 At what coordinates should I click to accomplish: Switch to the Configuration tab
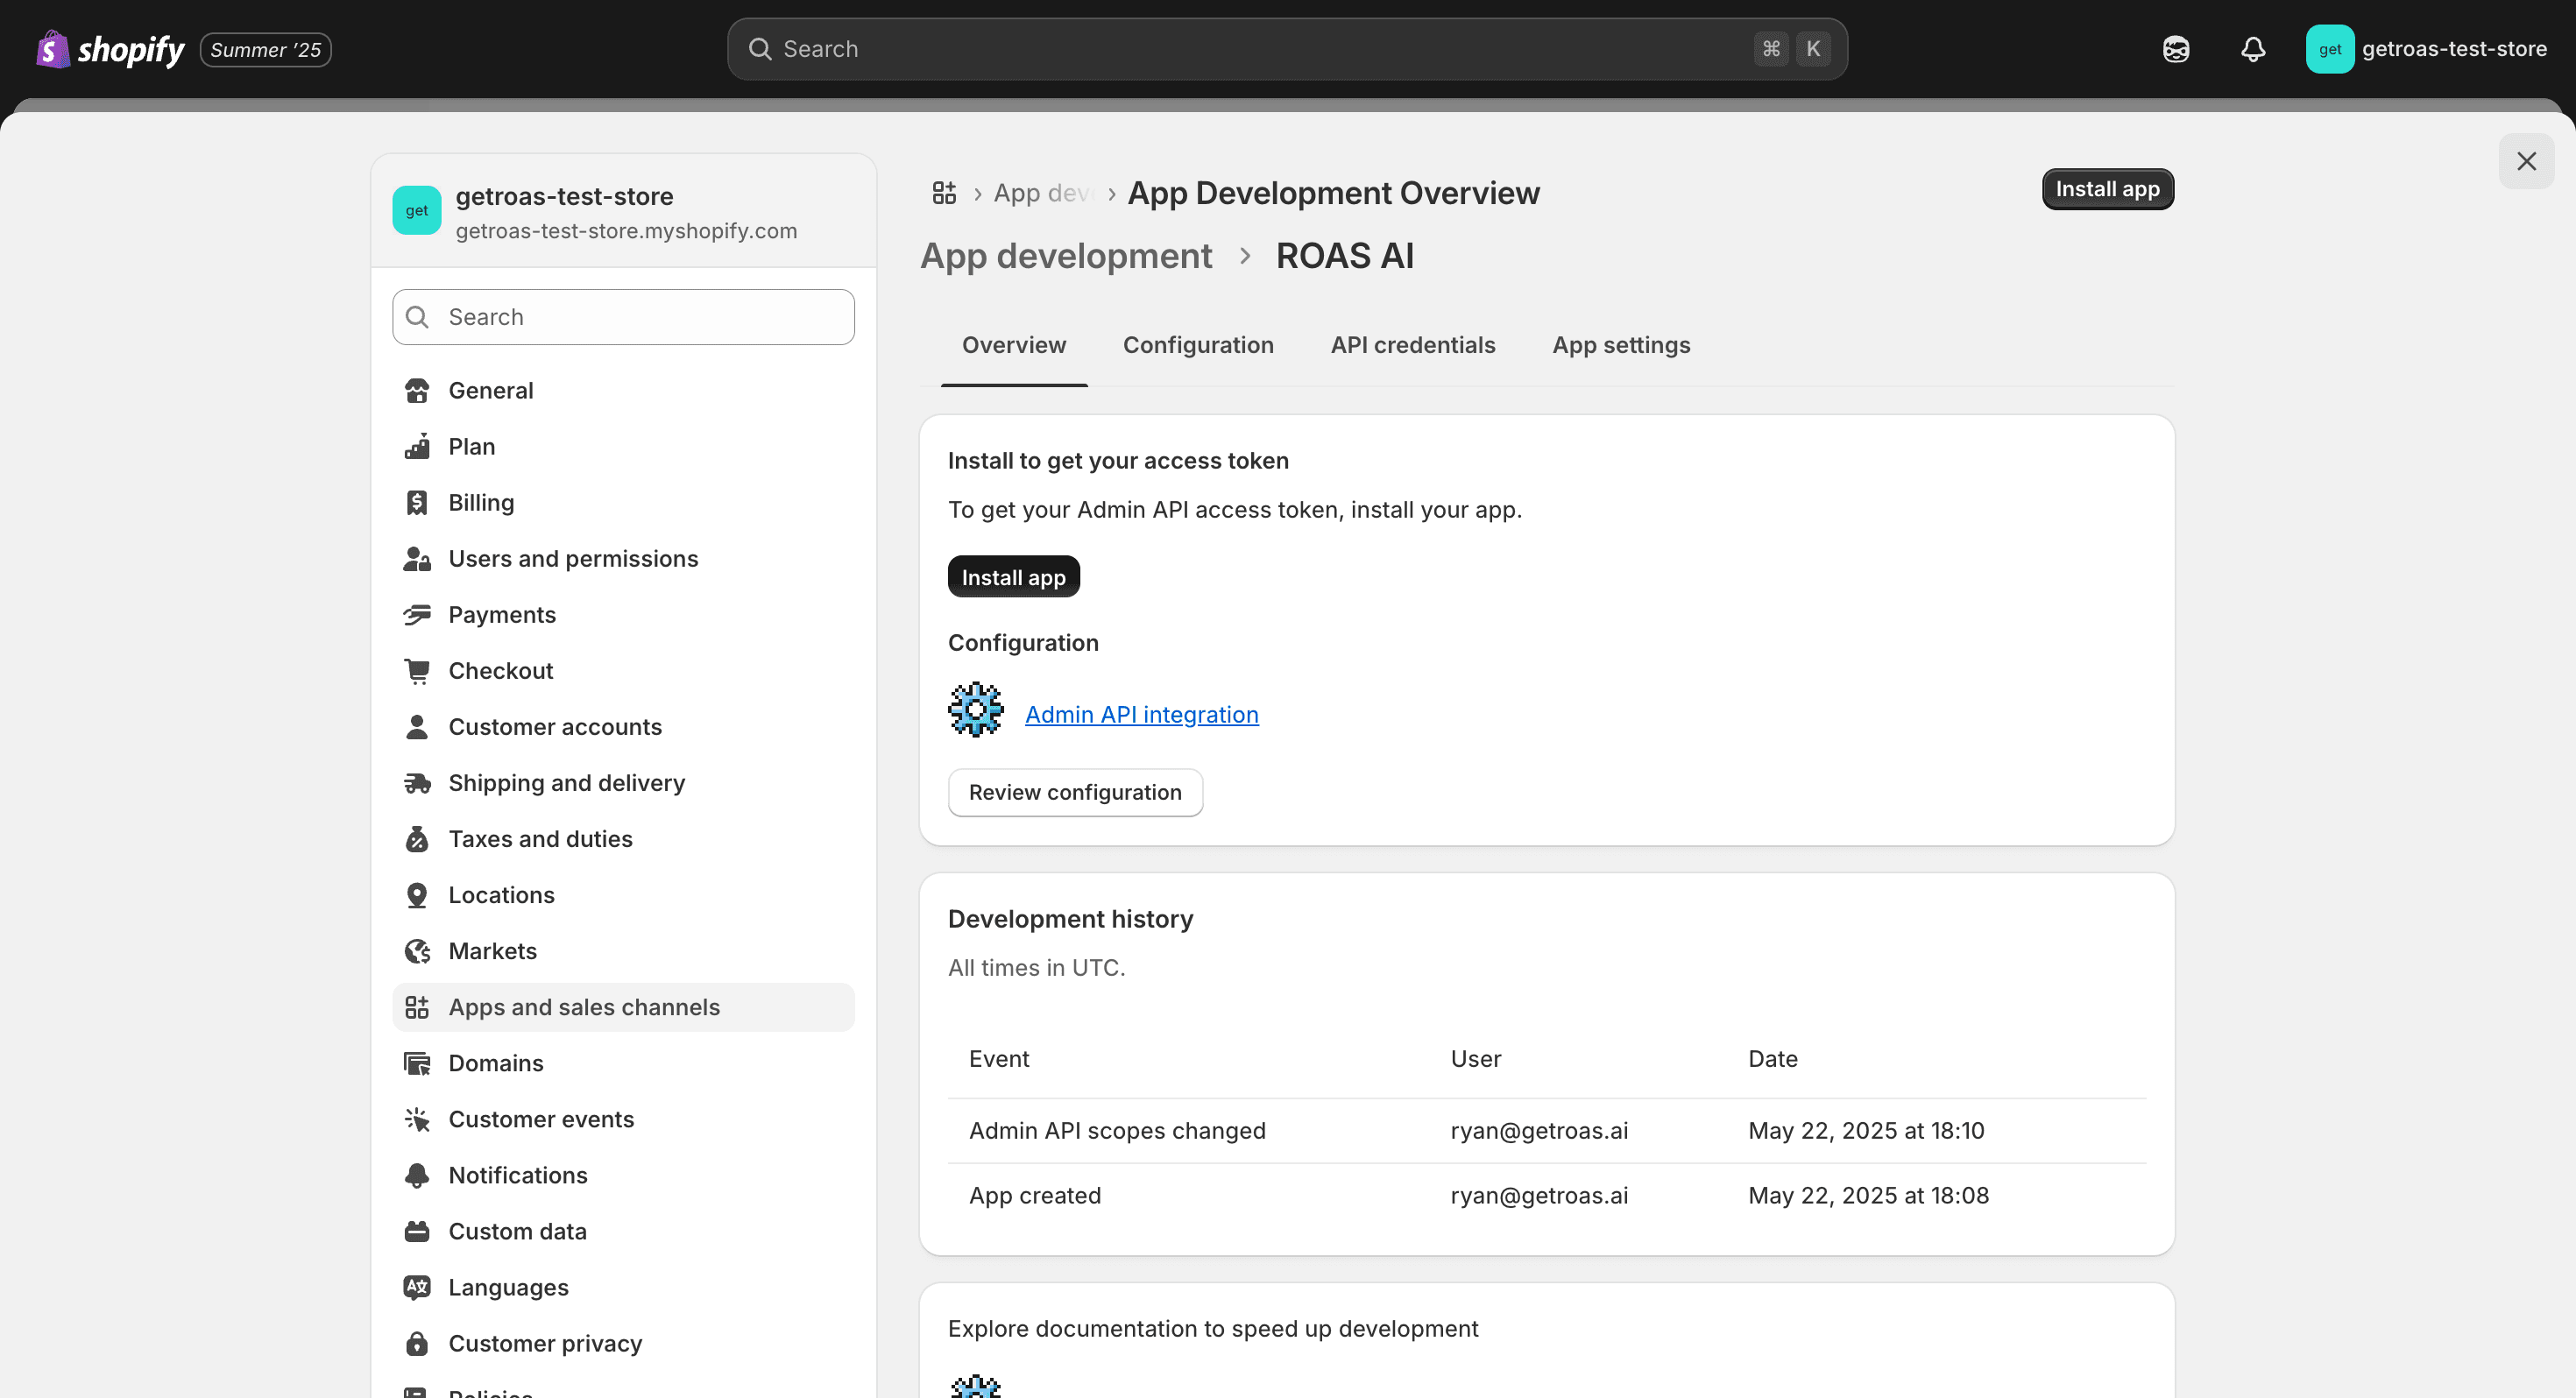pos(1198,345)
